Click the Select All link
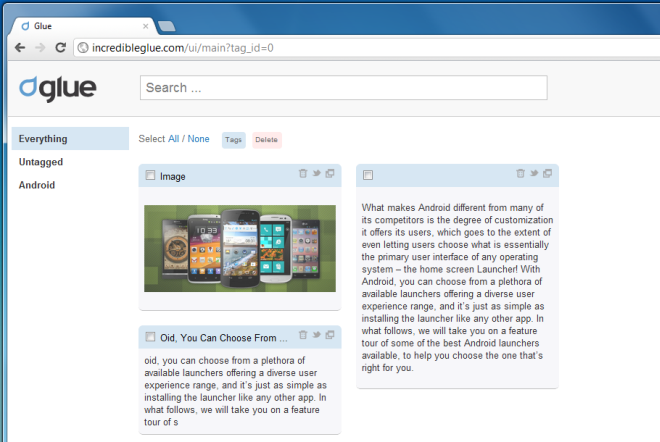660x442 pixels. 173,138
